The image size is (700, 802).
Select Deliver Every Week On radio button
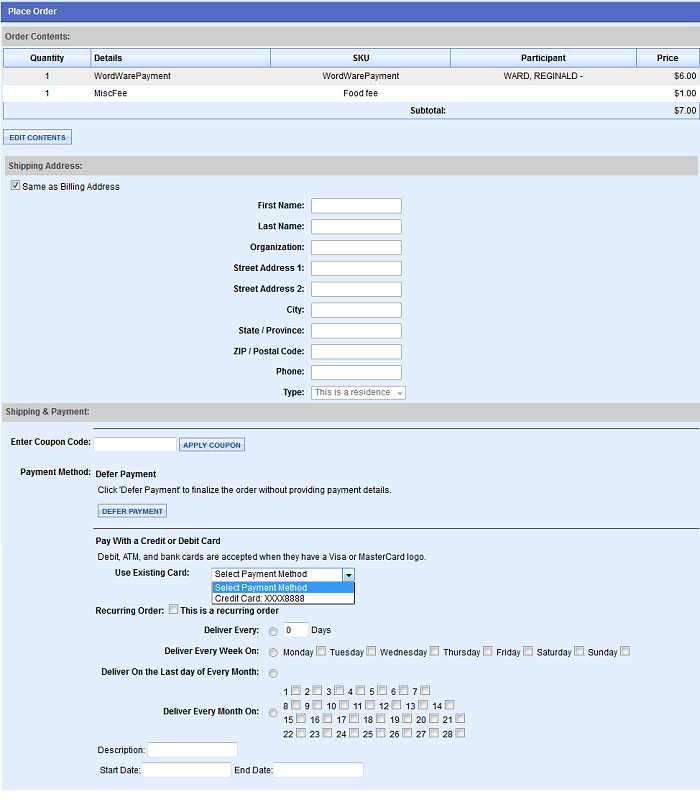click(273, 653)
